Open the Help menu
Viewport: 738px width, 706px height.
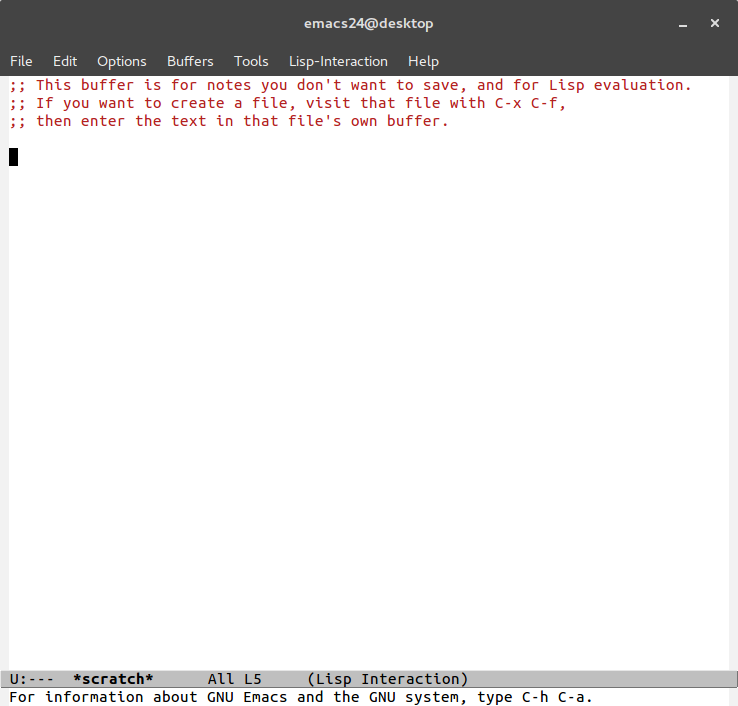coord(423,61)
